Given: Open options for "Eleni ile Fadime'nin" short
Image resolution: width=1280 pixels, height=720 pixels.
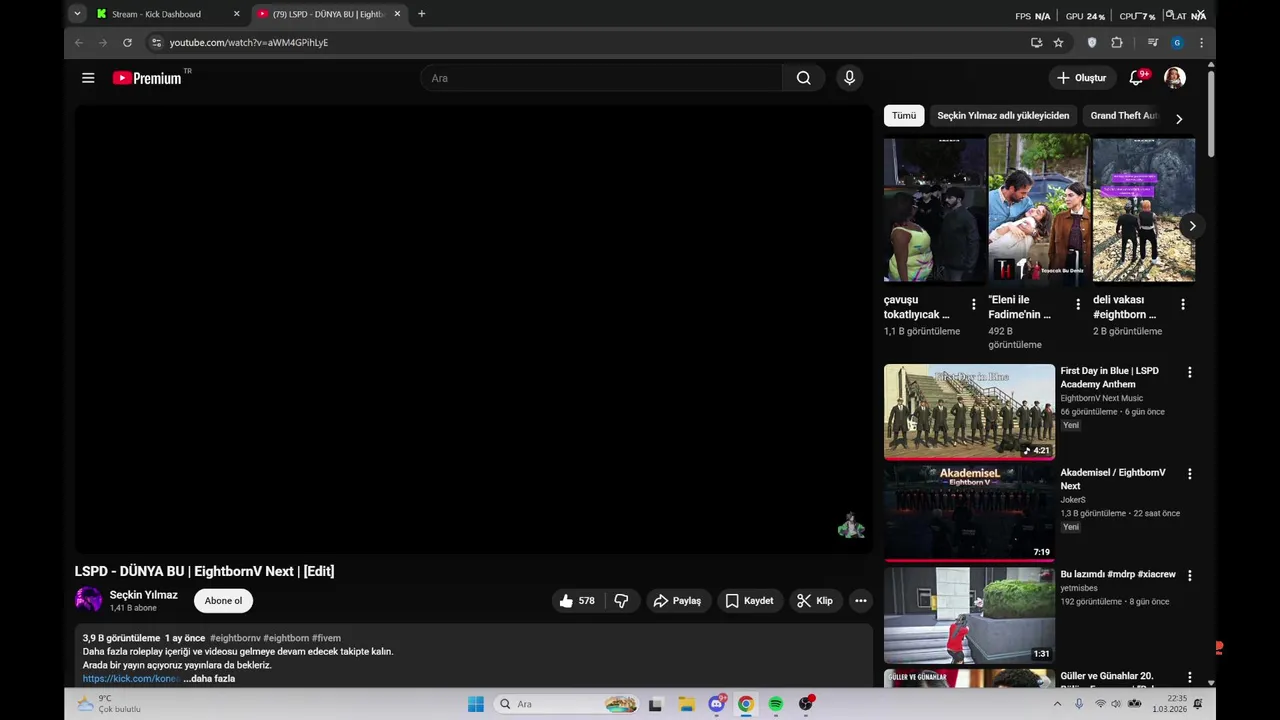Looking at the screenshot, I should coord(1078,304).
